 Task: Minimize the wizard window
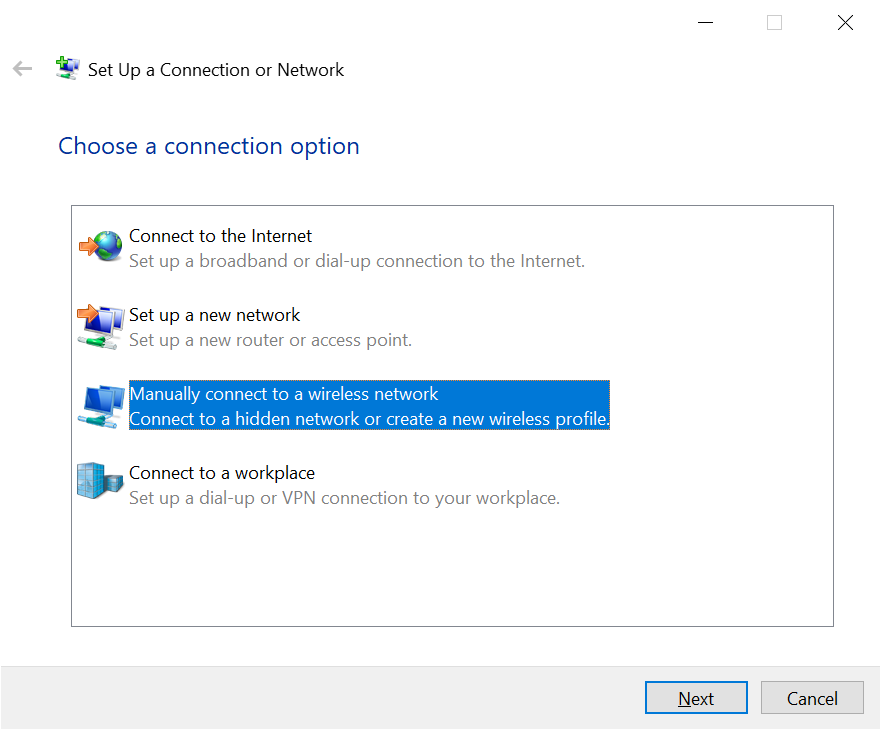click(x=705, y=22)
